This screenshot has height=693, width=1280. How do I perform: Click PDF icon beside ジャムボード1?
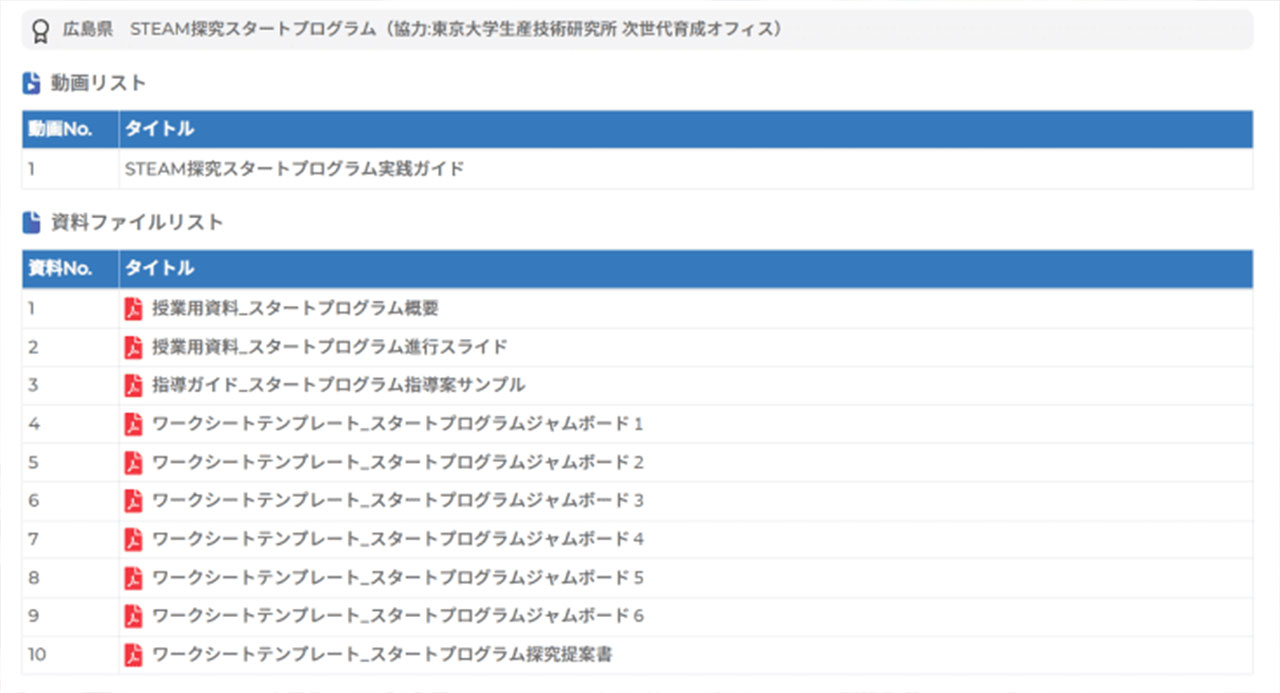point(133,424)
